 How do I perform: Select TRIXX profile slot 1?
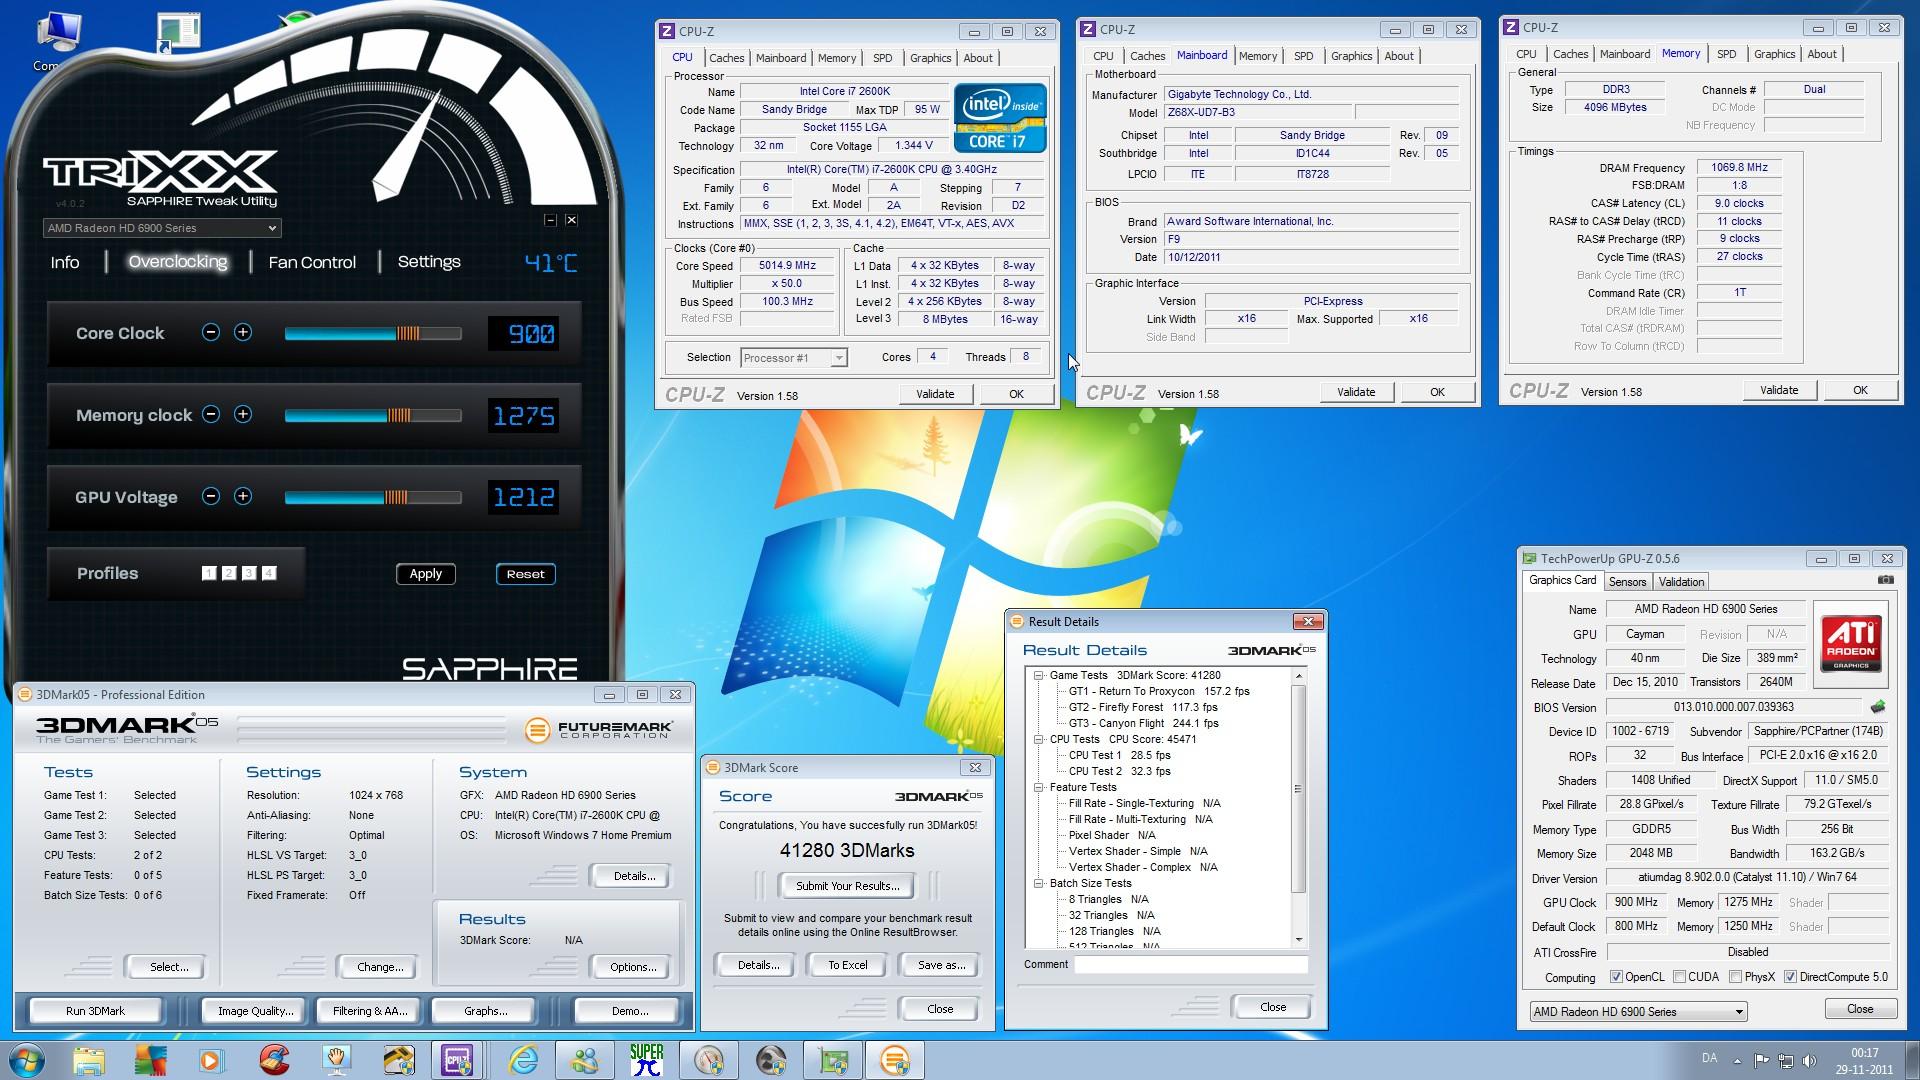click(x=209, y=573)
